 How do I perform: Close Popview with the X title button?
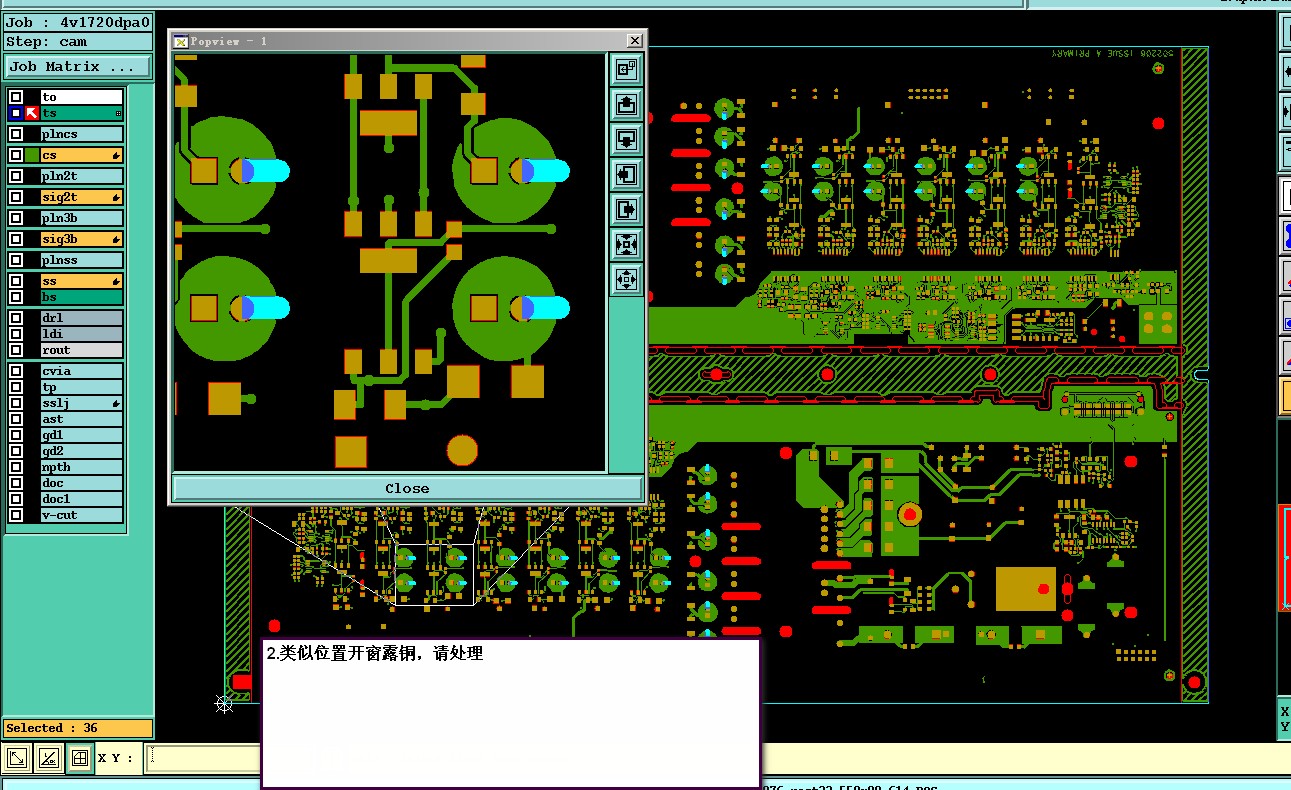tap(634, 41)
